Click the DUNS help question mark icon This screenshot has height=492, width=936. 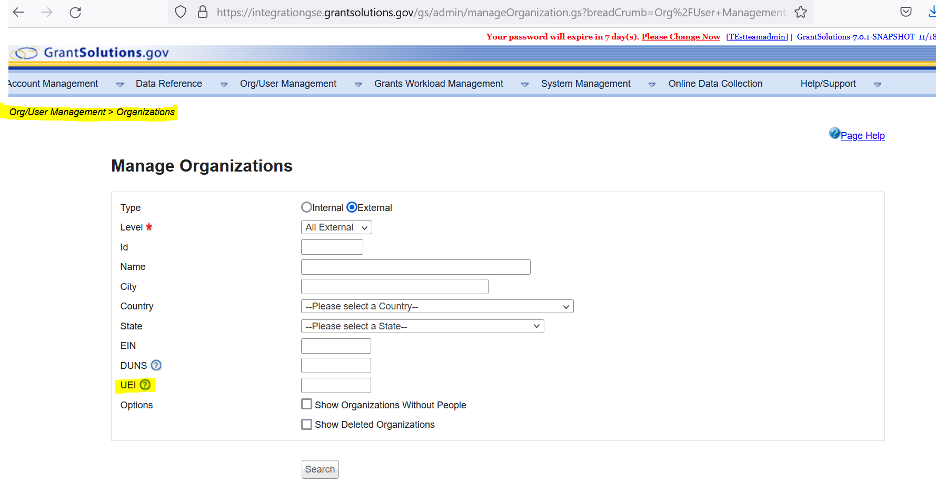156,366
